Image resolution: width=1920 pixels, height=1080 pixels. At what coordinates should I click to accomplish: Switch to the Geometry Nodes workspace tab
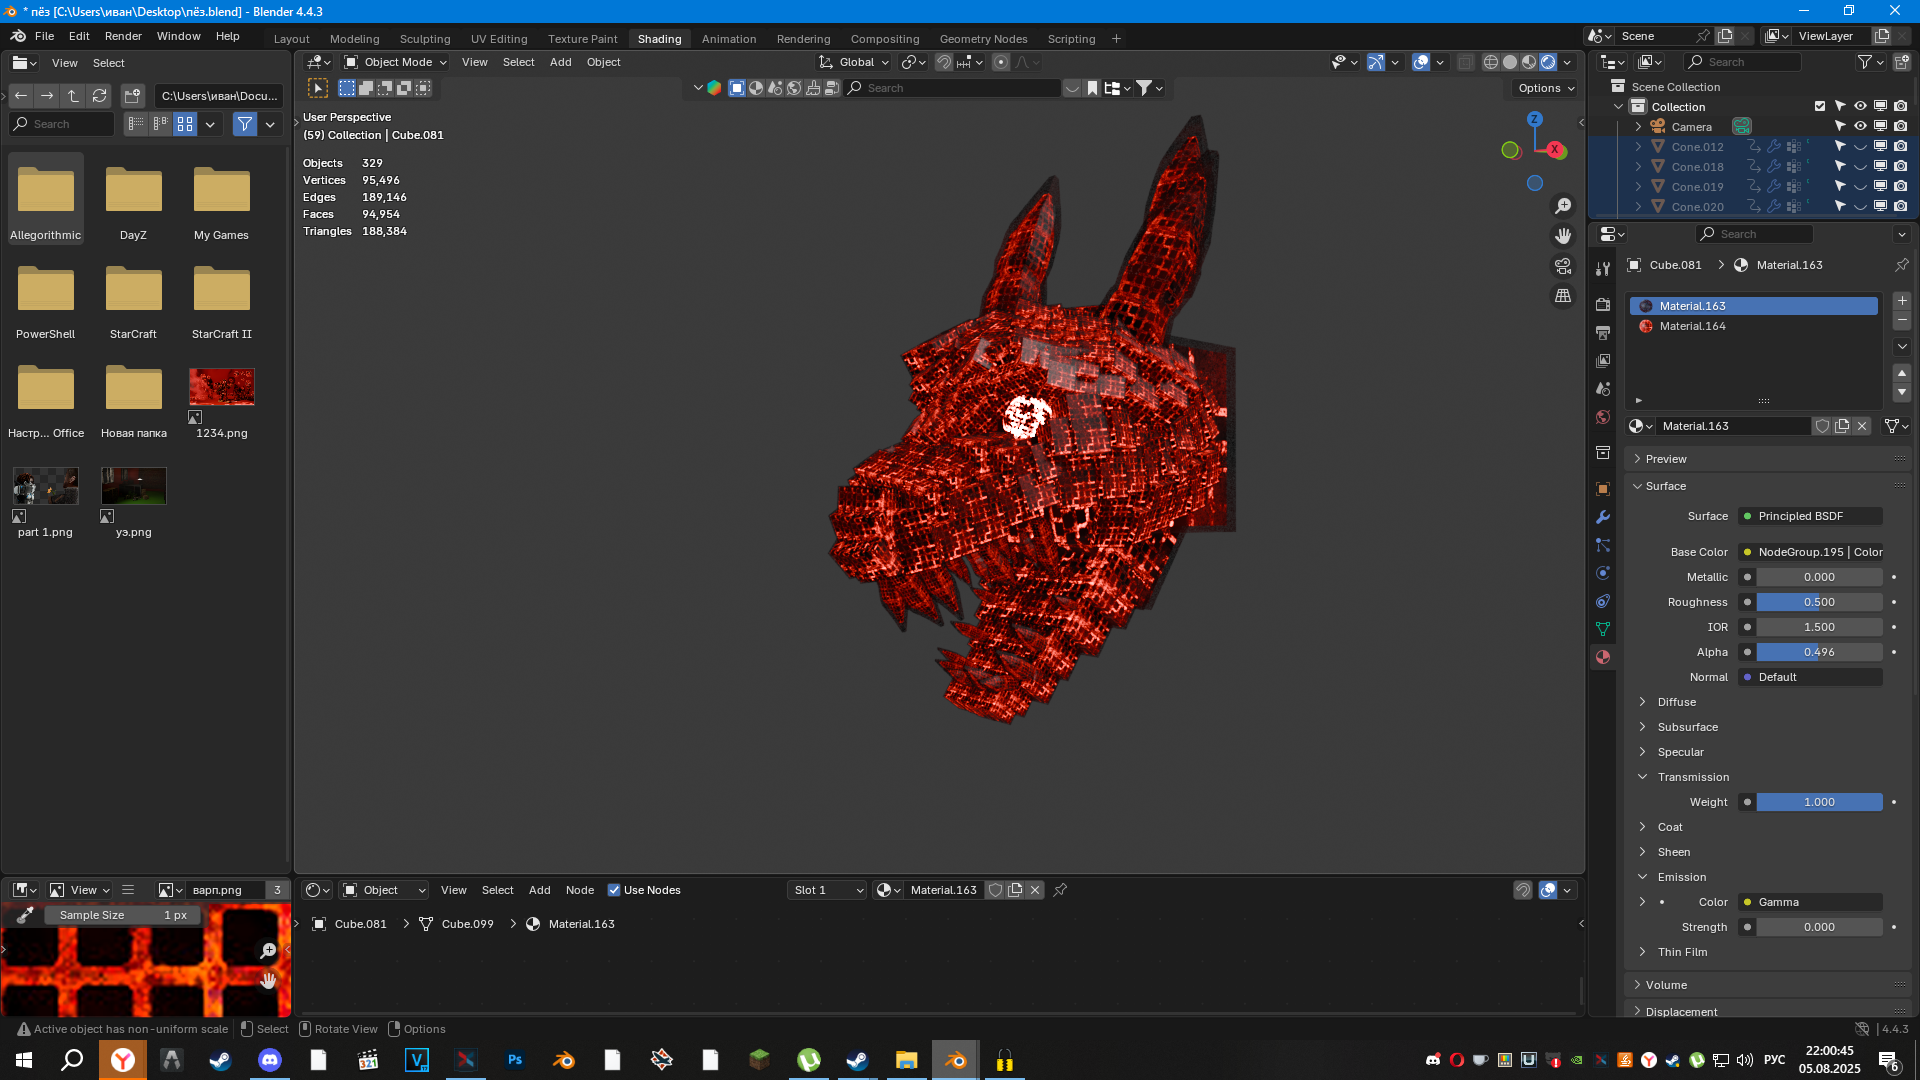982,39
